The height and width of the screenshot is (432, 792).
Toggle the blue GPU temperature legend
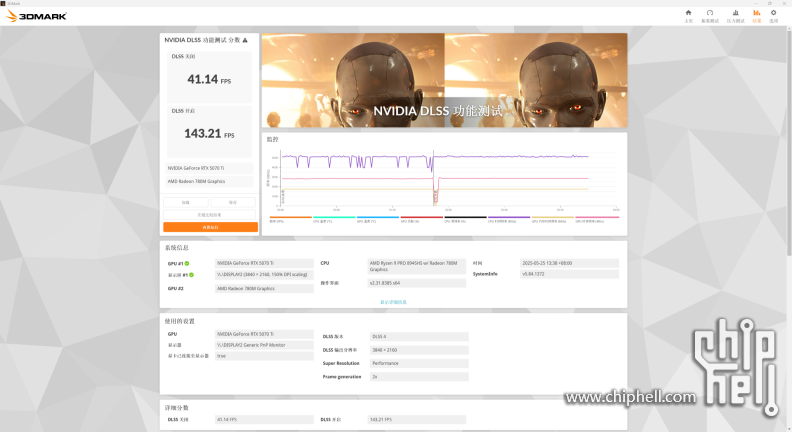tap(378, 219)
